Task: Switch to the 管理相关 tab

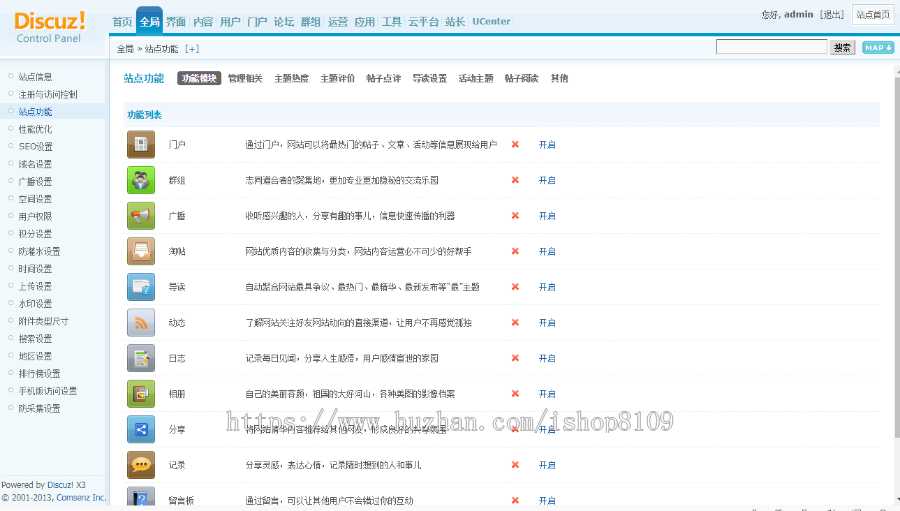Action: 245,78
